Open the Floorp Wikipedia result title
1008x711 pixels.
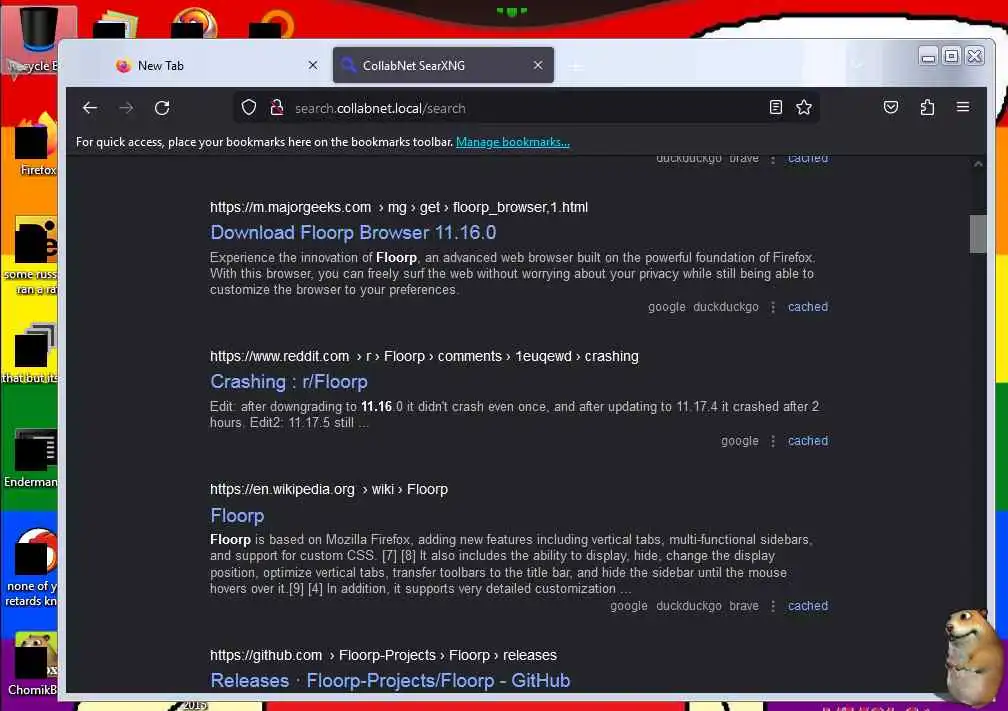(x=237, y=516)
